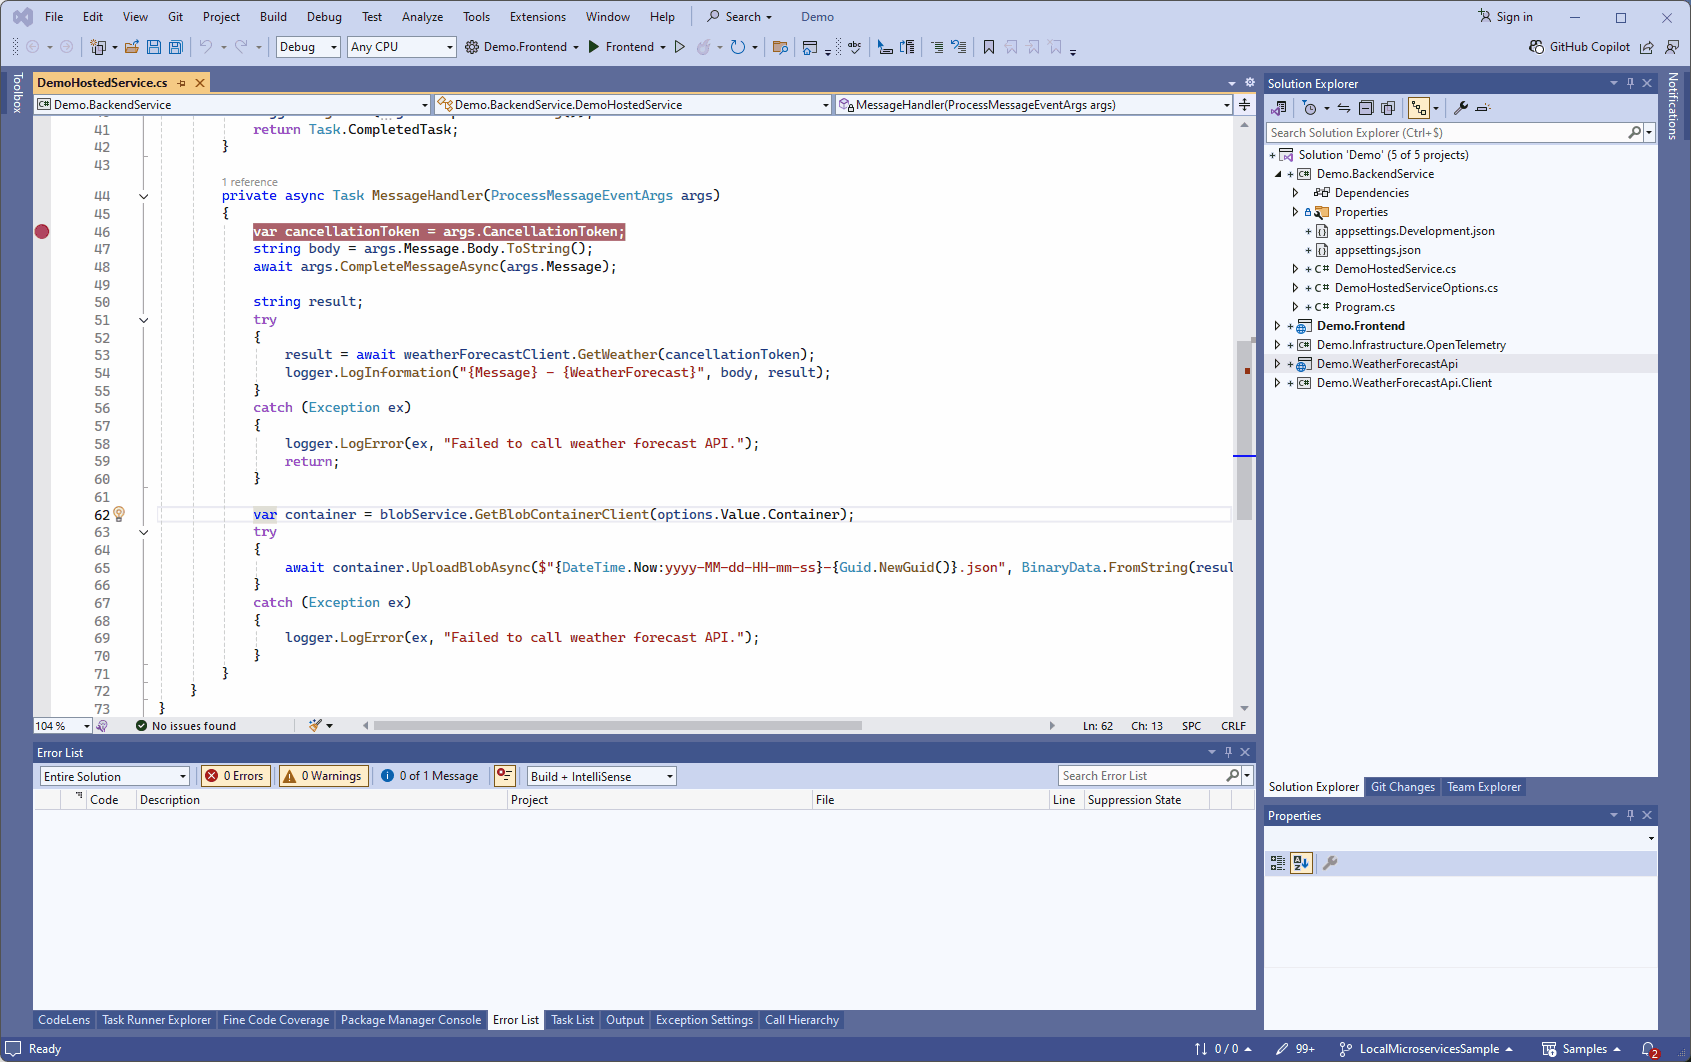Click the Undo arrow icon

(x=206, y=47)
